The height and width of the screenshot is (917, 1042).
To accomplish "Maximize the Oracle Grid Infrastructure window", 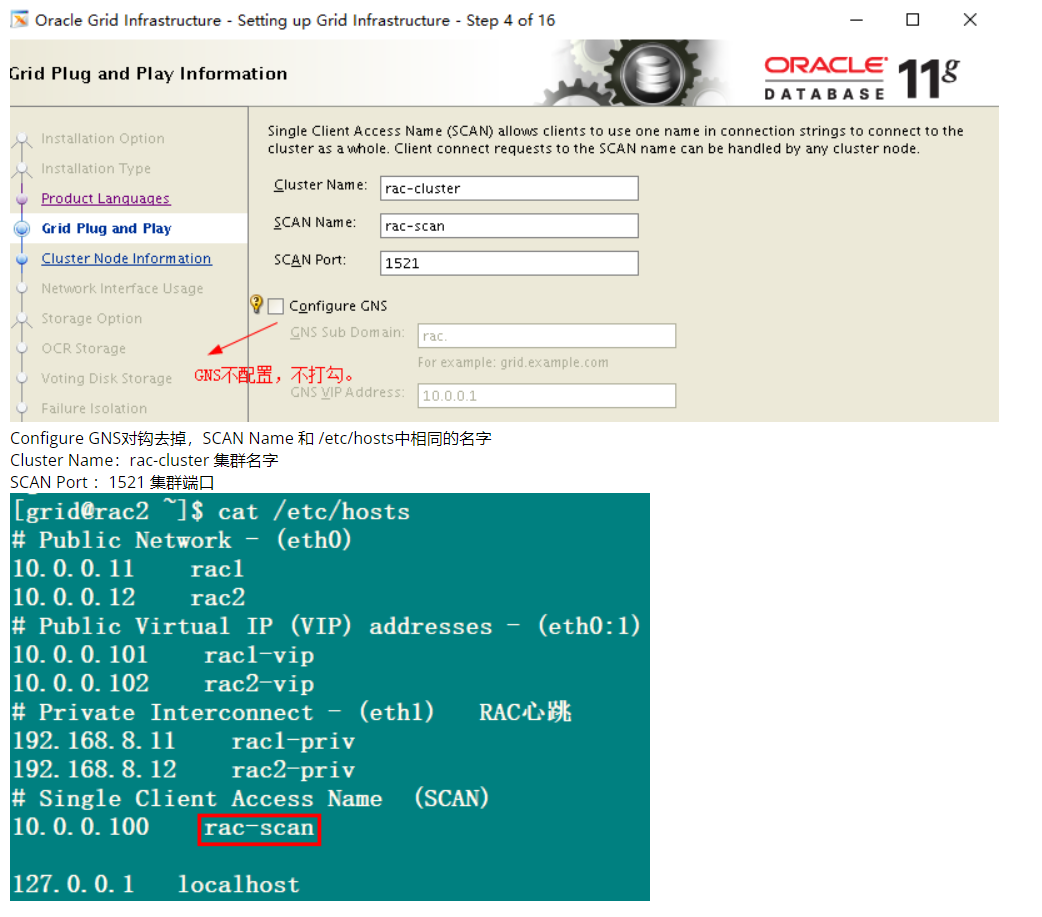I will coord(913,20).
